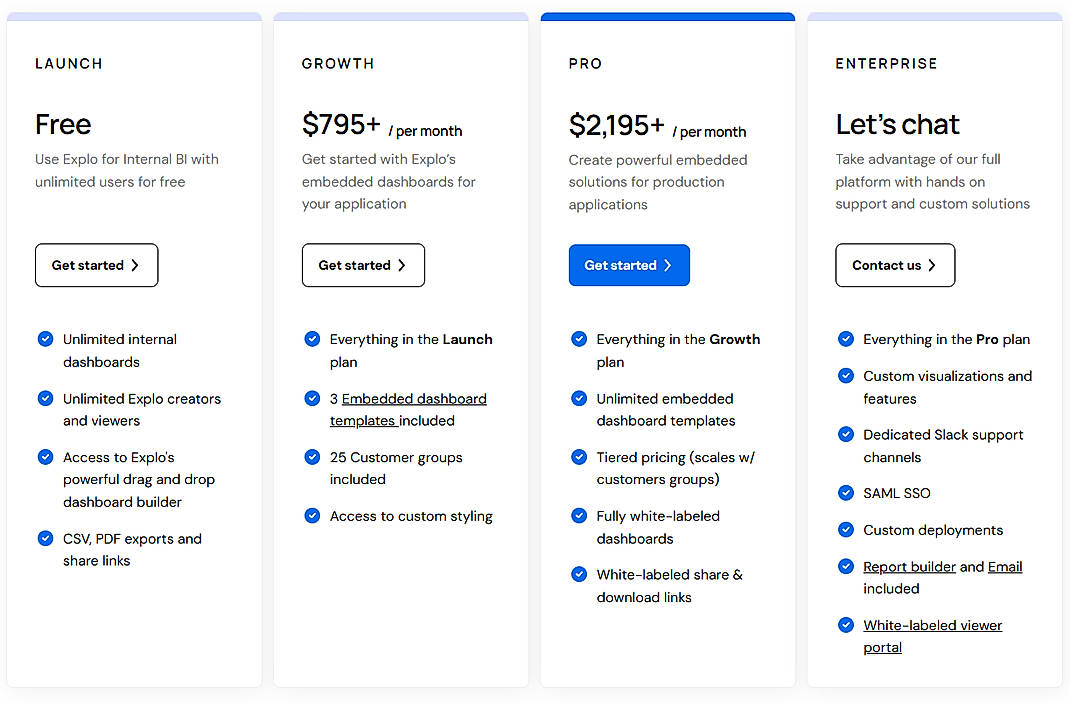Click 'Unlimited Explo creators and viewers' text
The width and height of the screenshot is (1070, 703).
[x=142, y=410]
